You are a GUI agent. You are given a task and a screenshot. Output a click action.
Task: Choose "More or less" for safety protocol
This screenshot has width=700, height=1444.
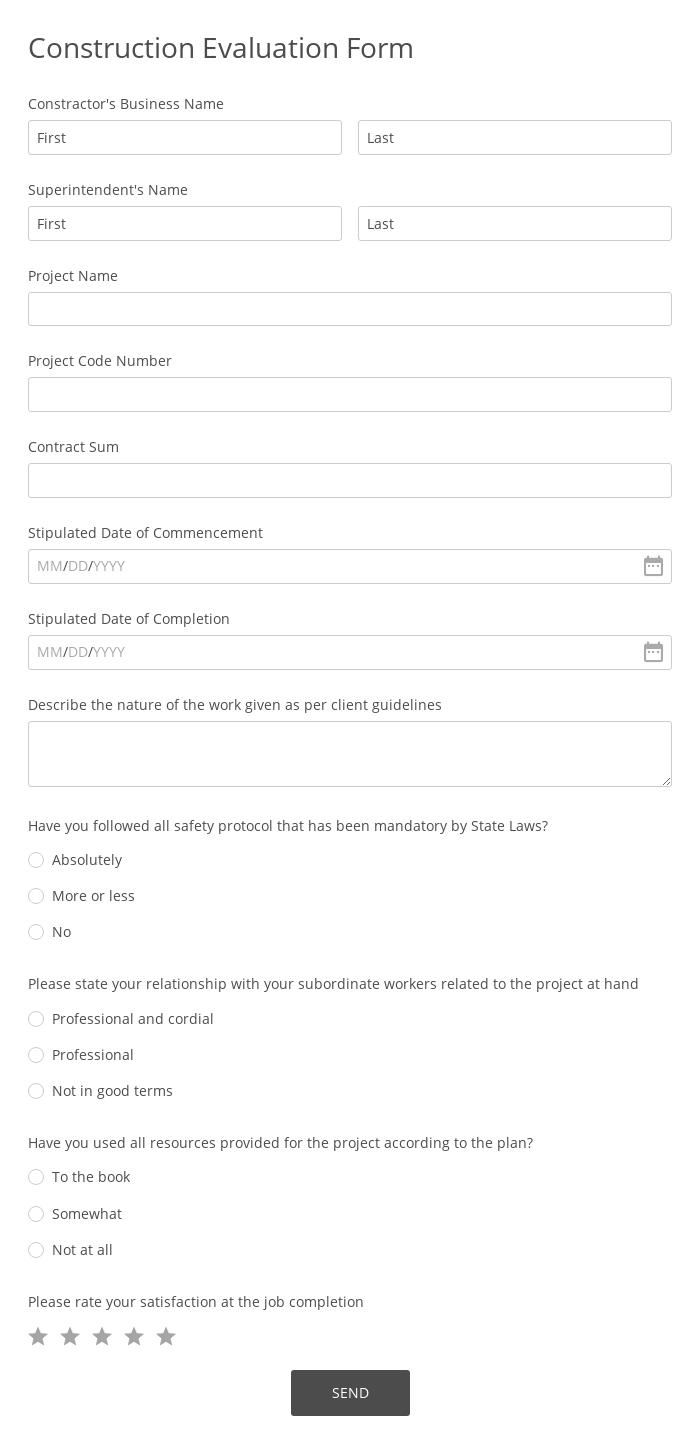(36, 896)
